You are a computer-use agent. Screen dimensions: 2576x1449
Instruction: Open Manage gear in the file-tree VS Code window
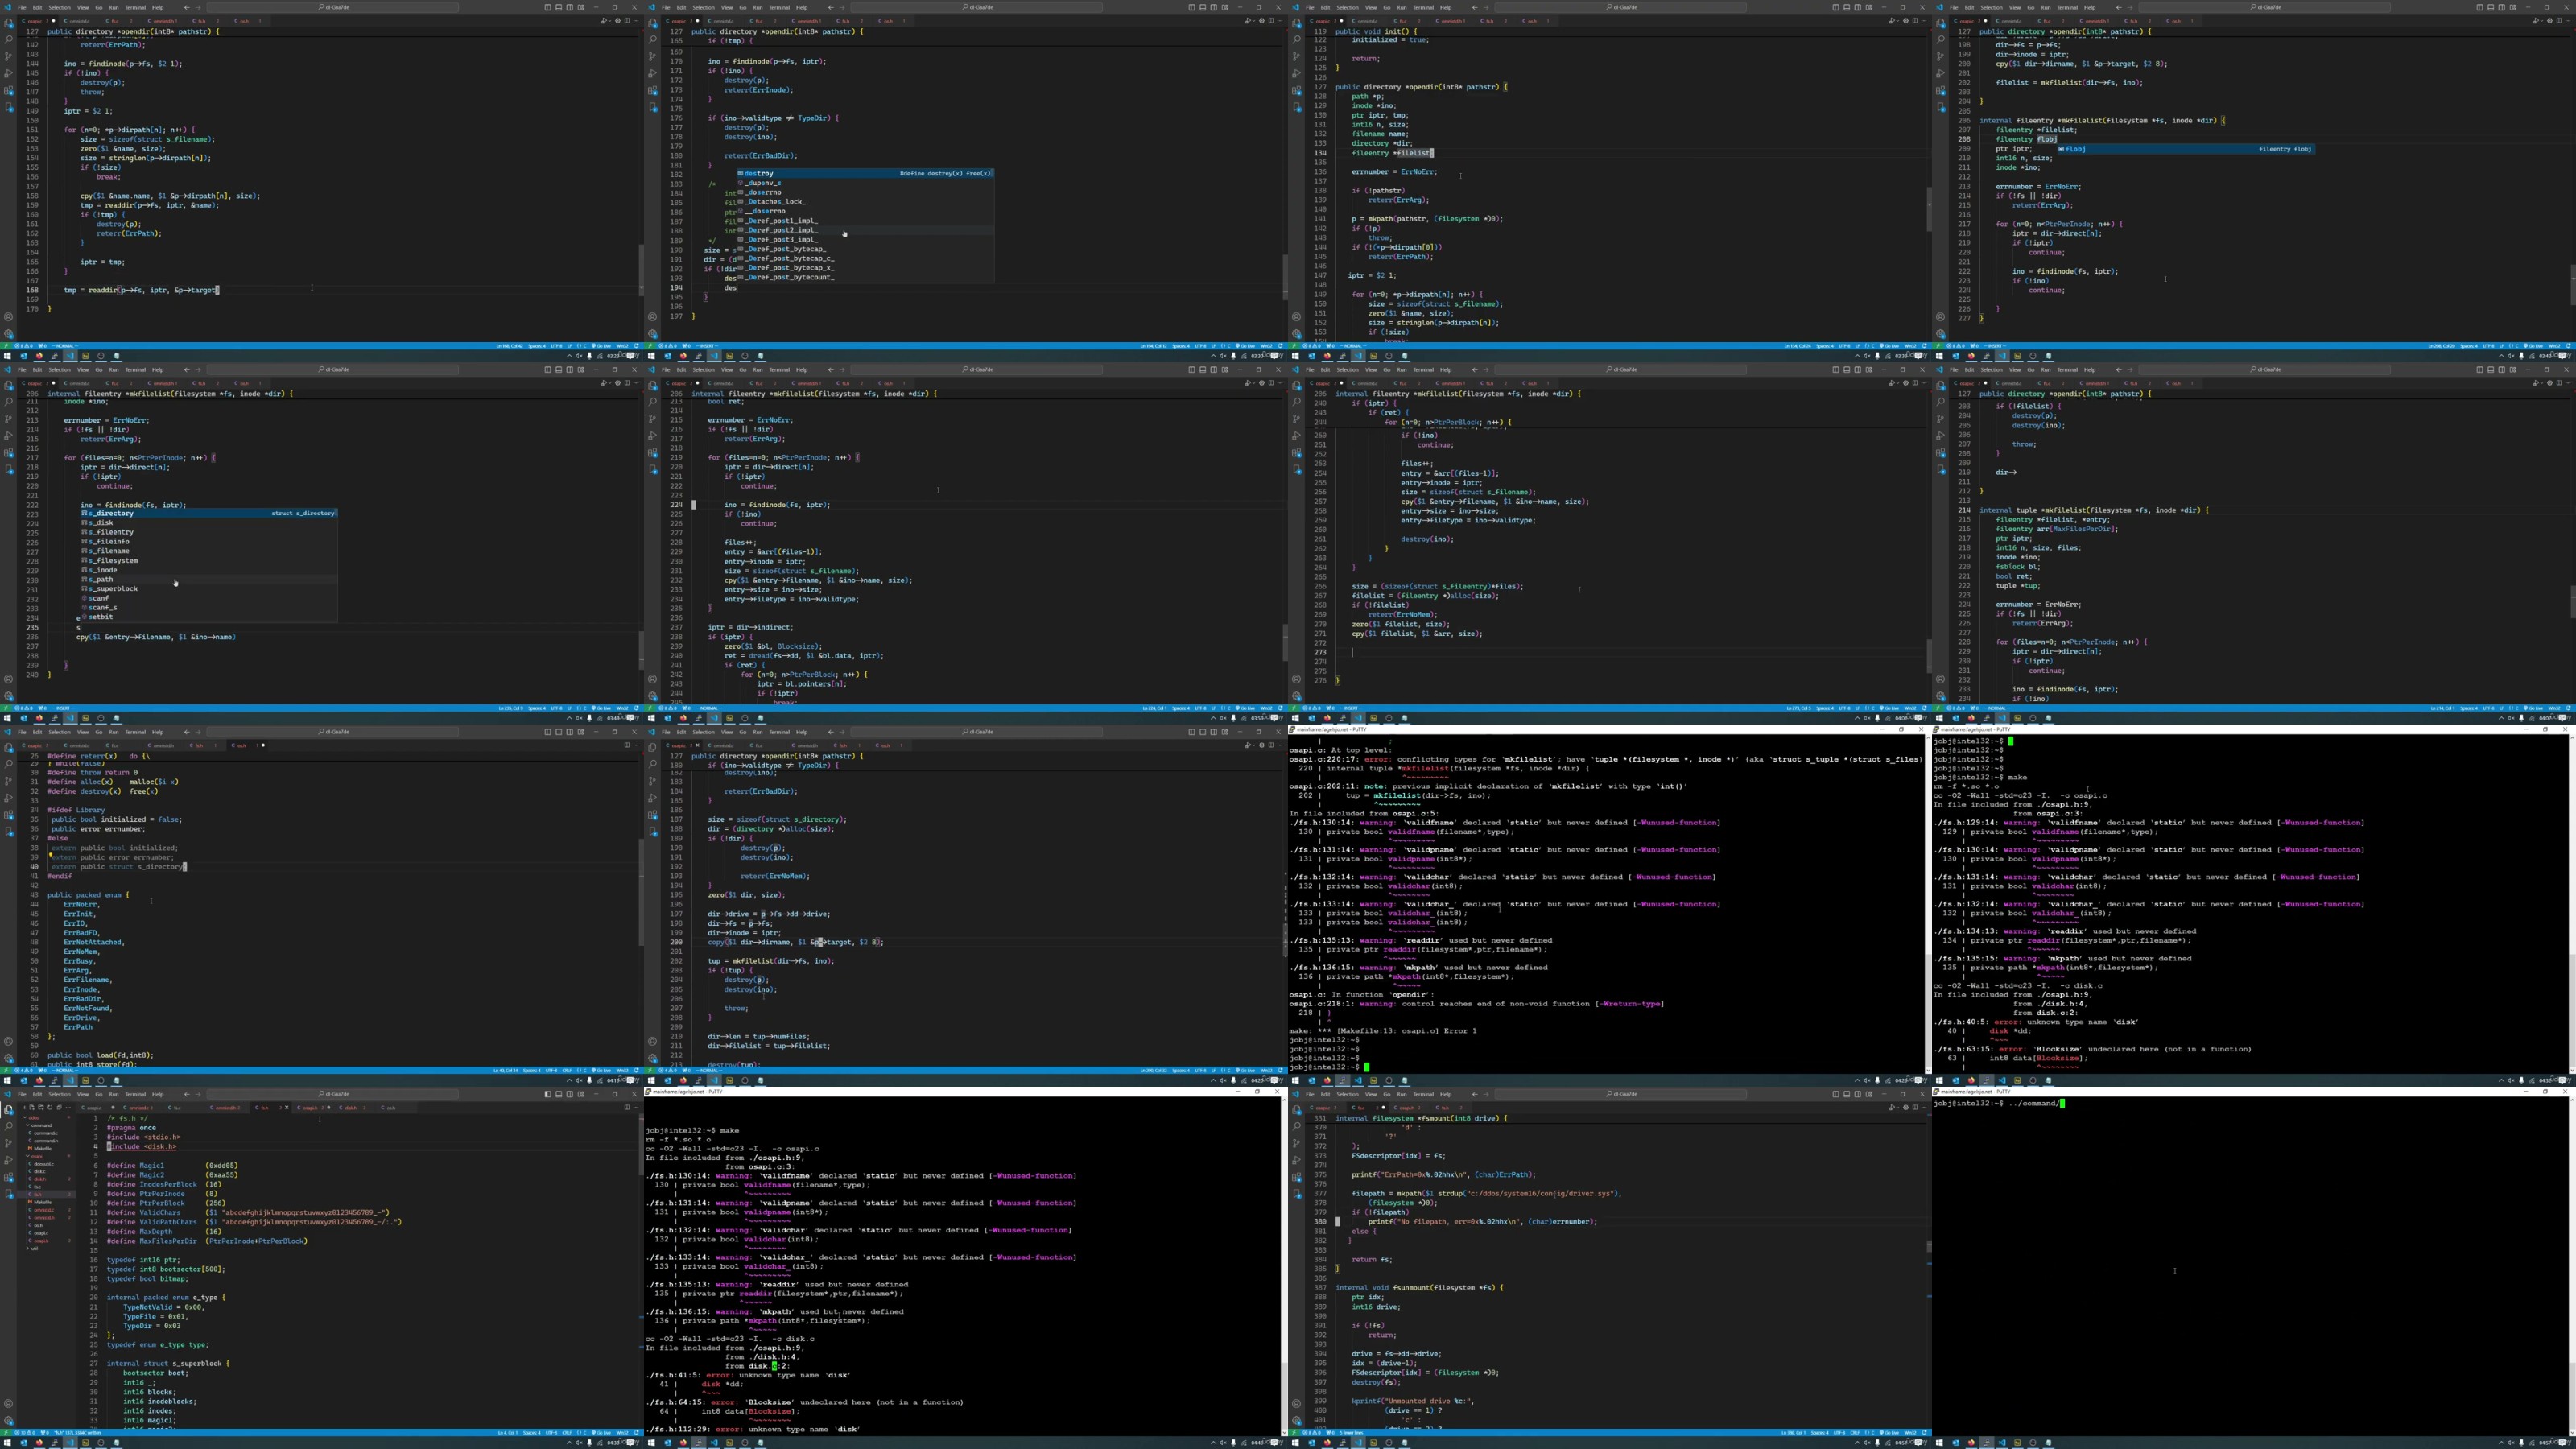[x=8, y=1421]
